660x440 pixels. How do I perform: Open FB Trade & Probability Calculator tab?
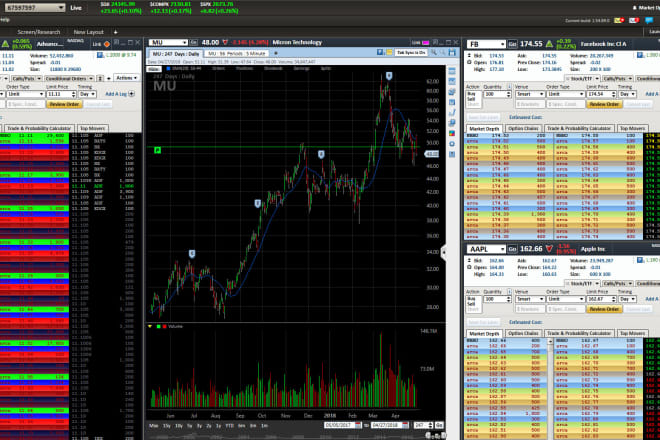[x=579, y=128]
